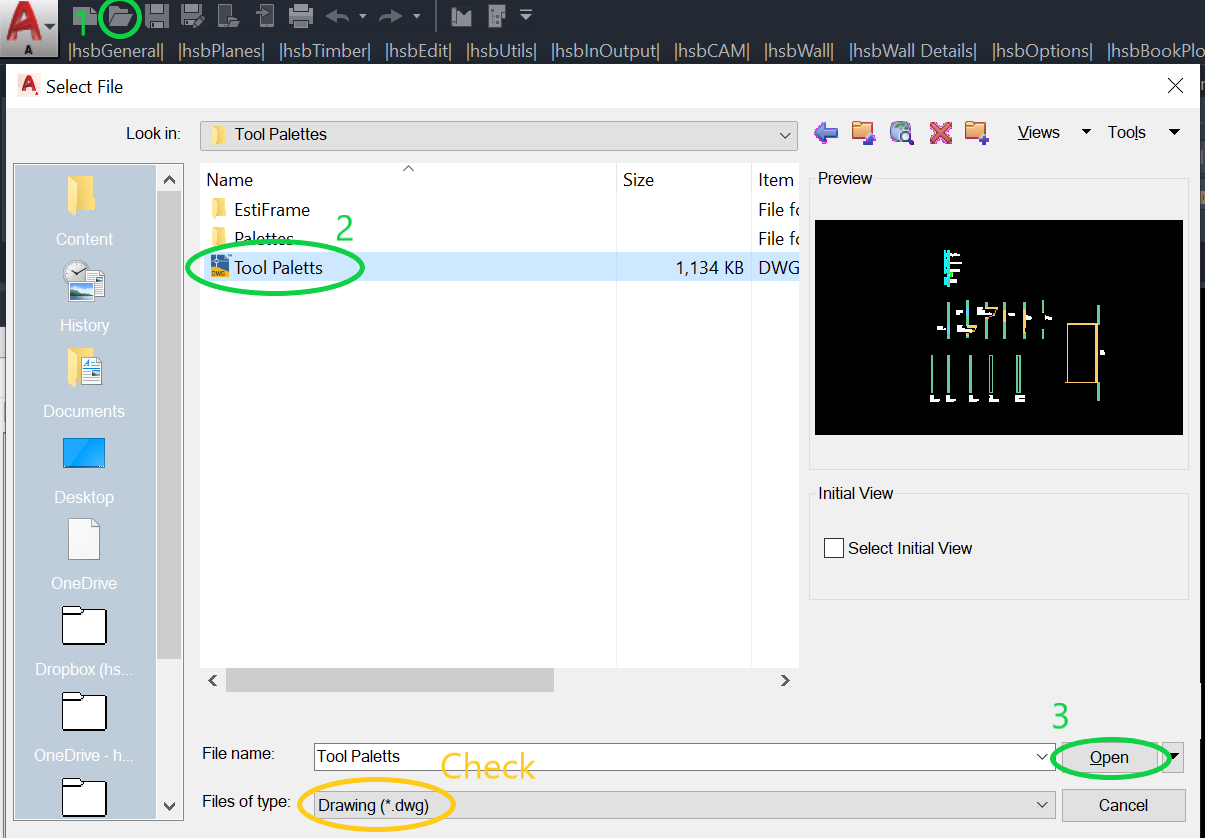
Task: Open the dropdown arrow beside Open button
Action: tap(1174, 758)
